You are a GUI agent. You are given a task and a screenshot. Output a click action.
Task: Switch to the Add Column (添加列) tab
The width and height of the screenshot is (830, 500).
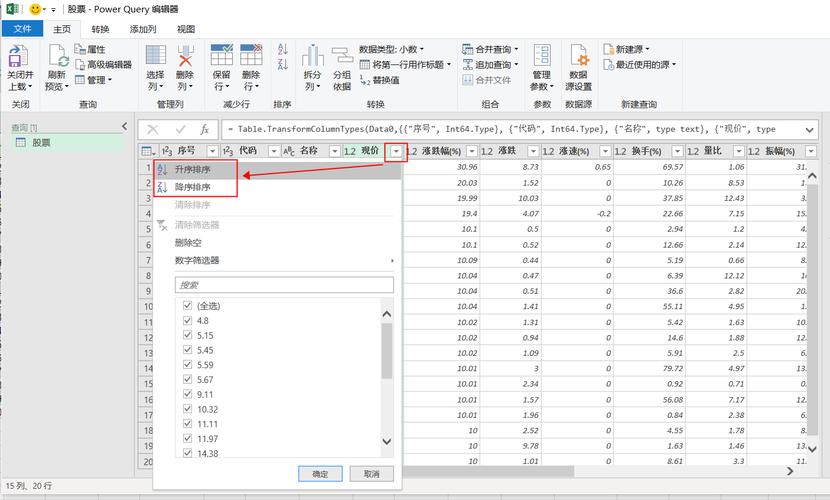click(143, 29)
